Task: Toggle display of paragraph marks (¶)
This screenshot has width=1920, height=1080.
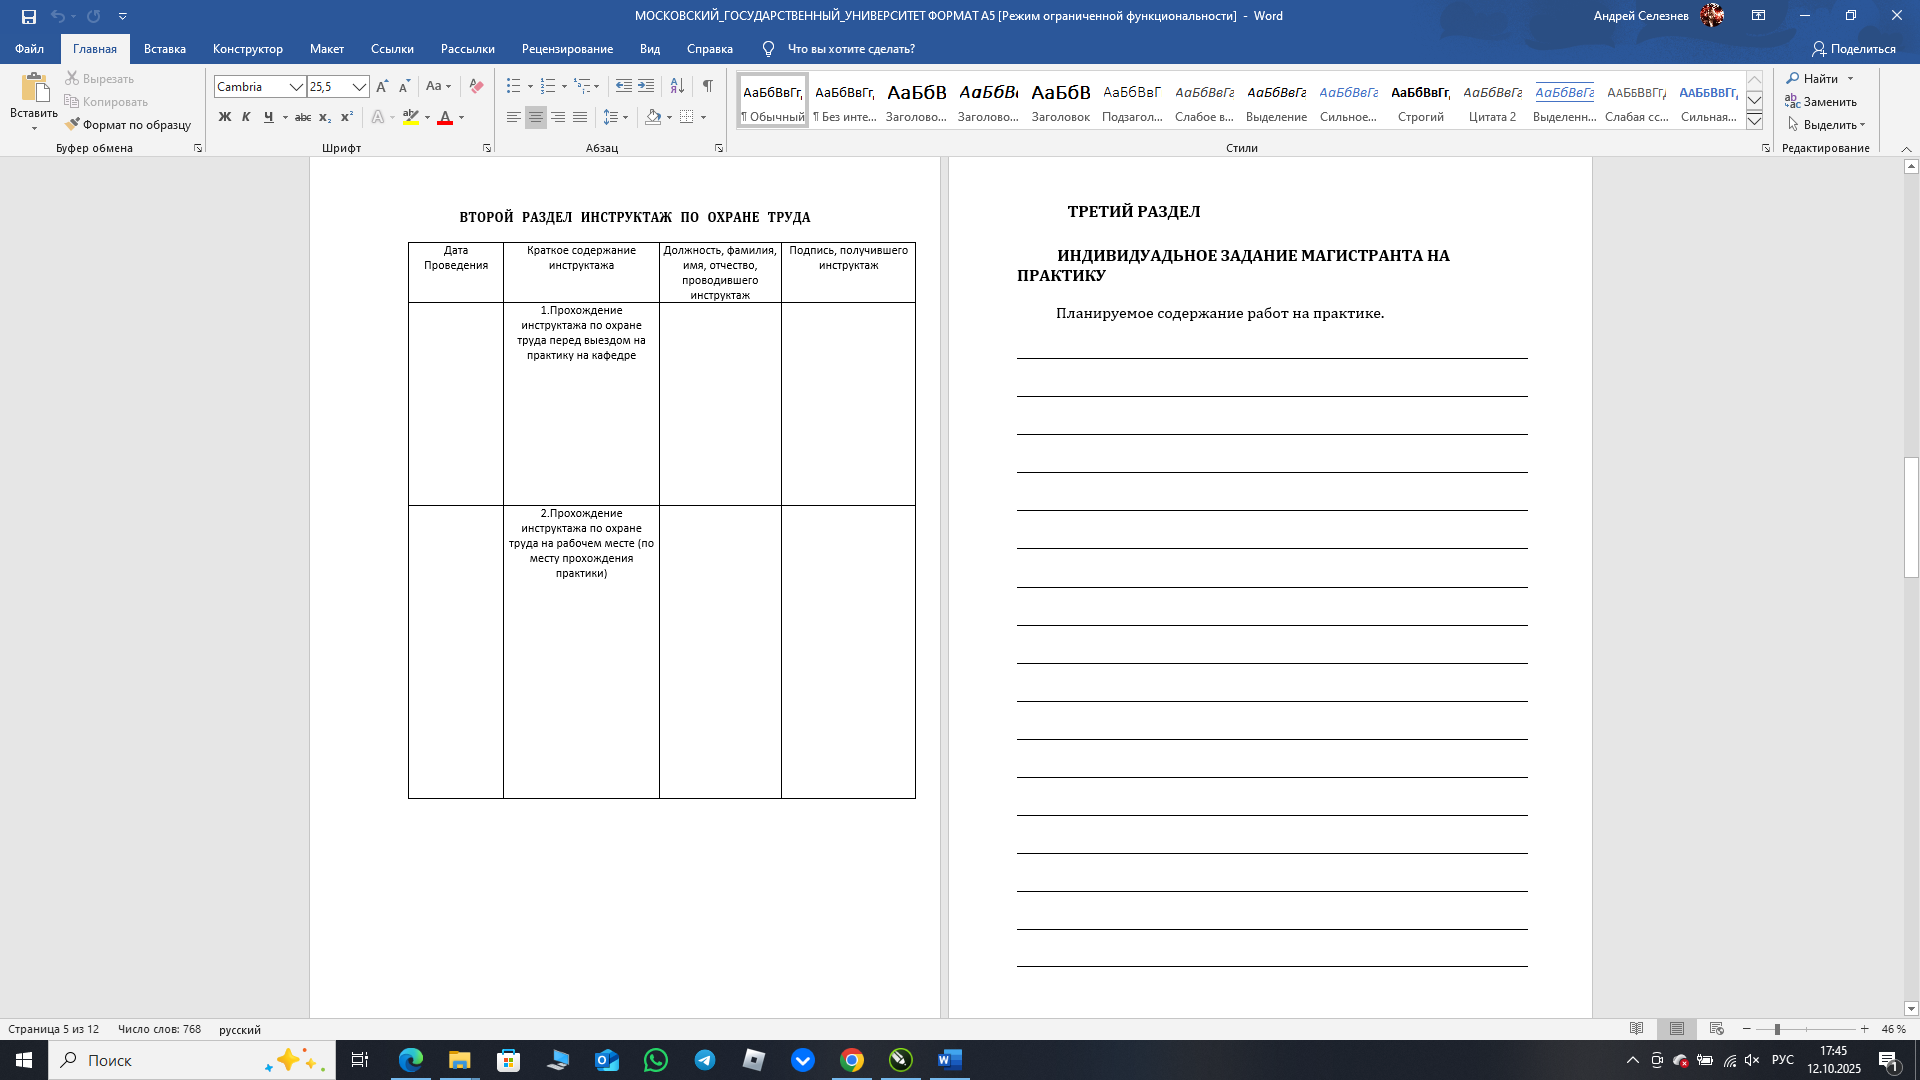Action: click(707, 87)
